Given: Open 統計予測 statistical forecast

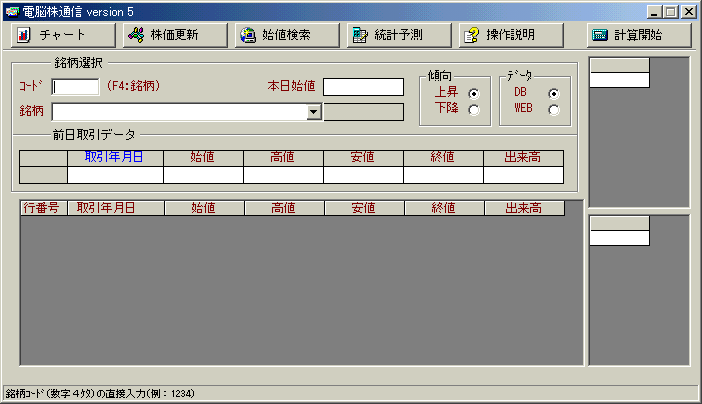Looking at the screenshot, I should click(399, 35).
